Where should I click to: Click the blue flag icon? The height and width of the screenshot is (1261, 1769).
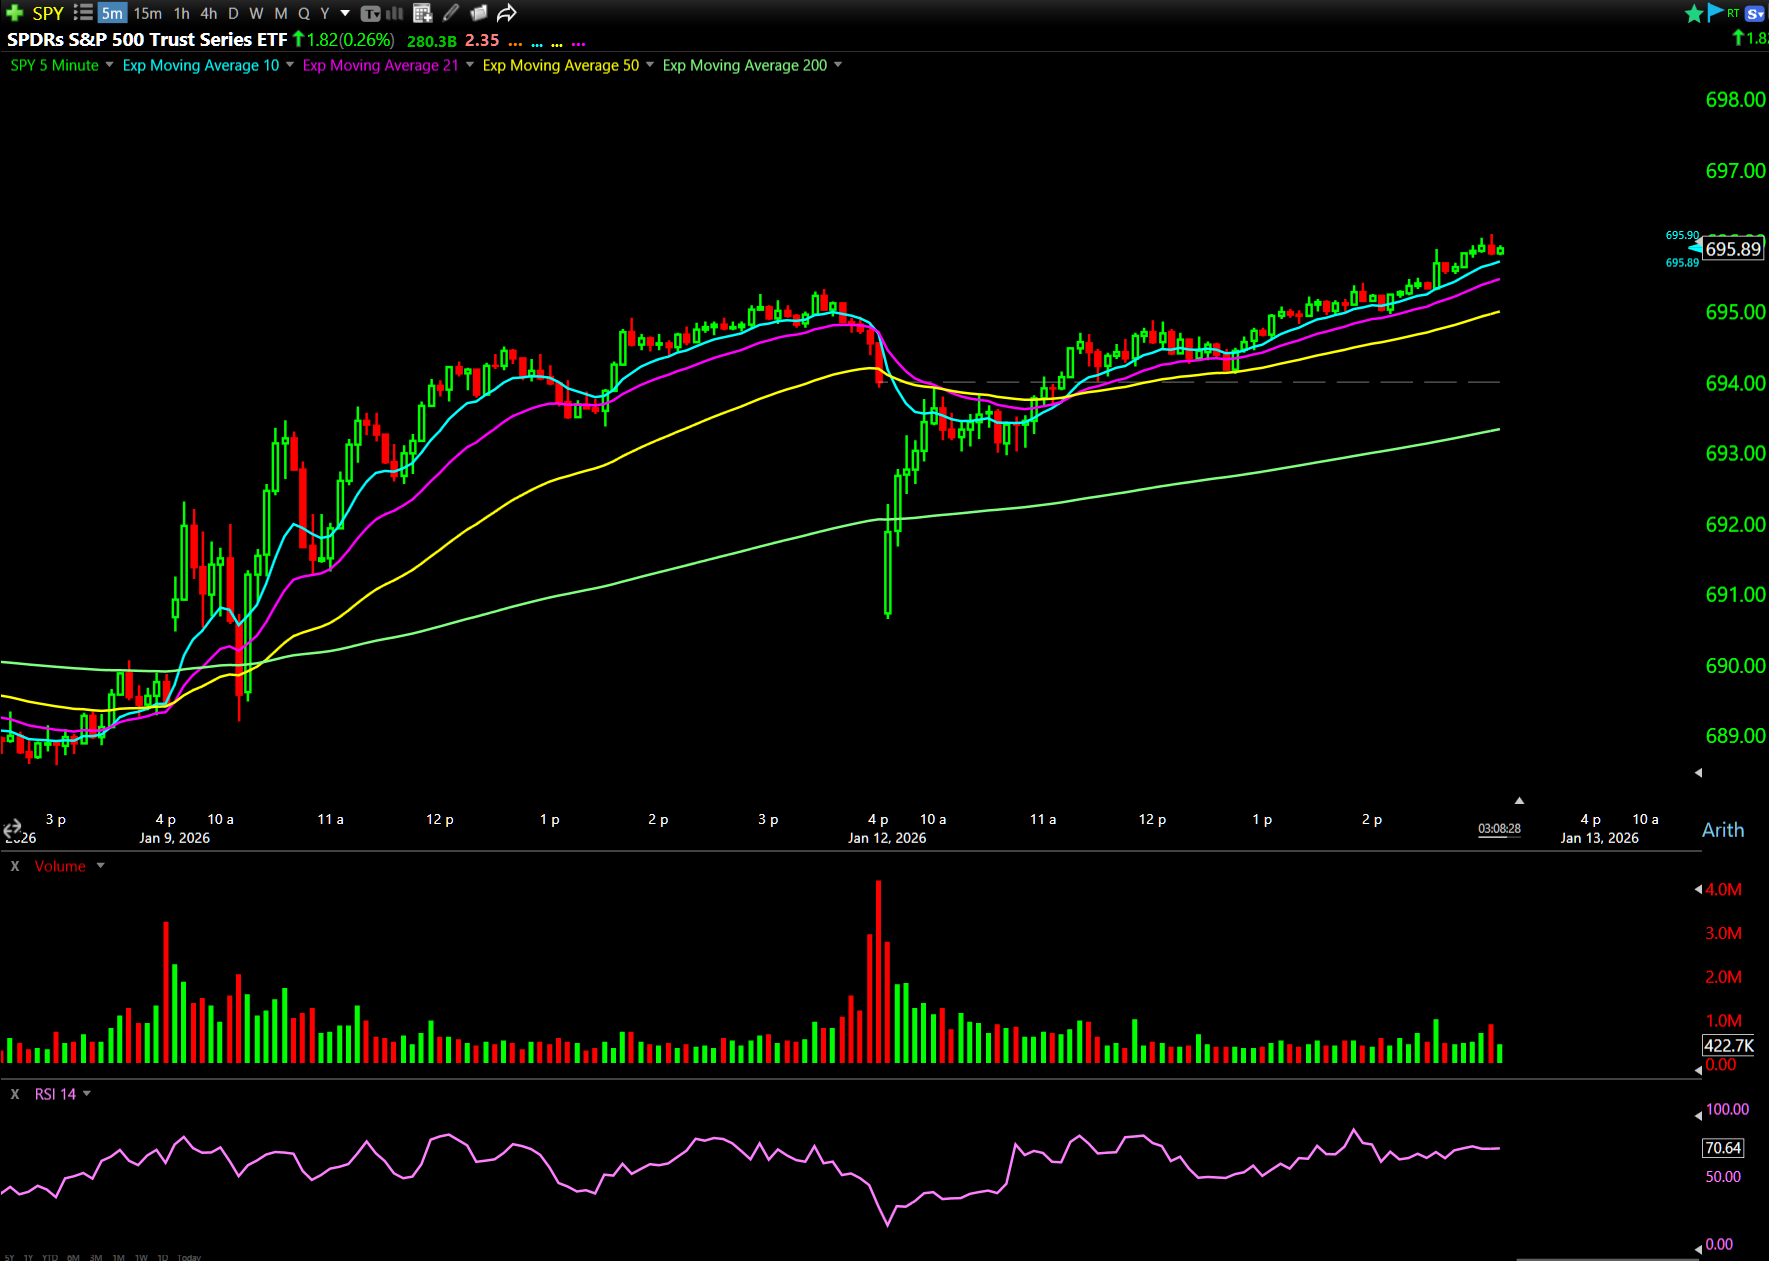1715,12
